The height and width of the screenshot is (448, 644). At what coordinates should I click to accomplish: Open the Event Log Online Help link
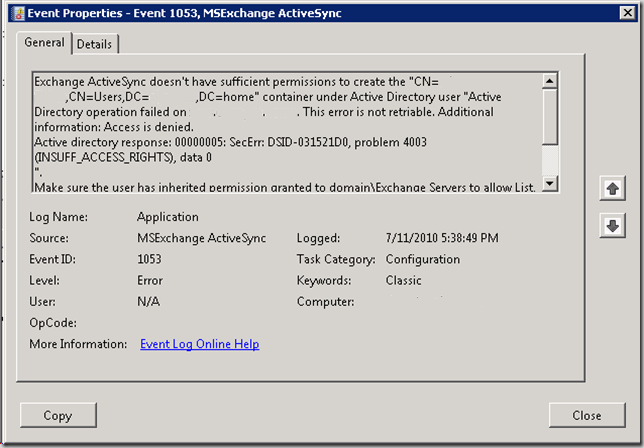coord(199,344)
